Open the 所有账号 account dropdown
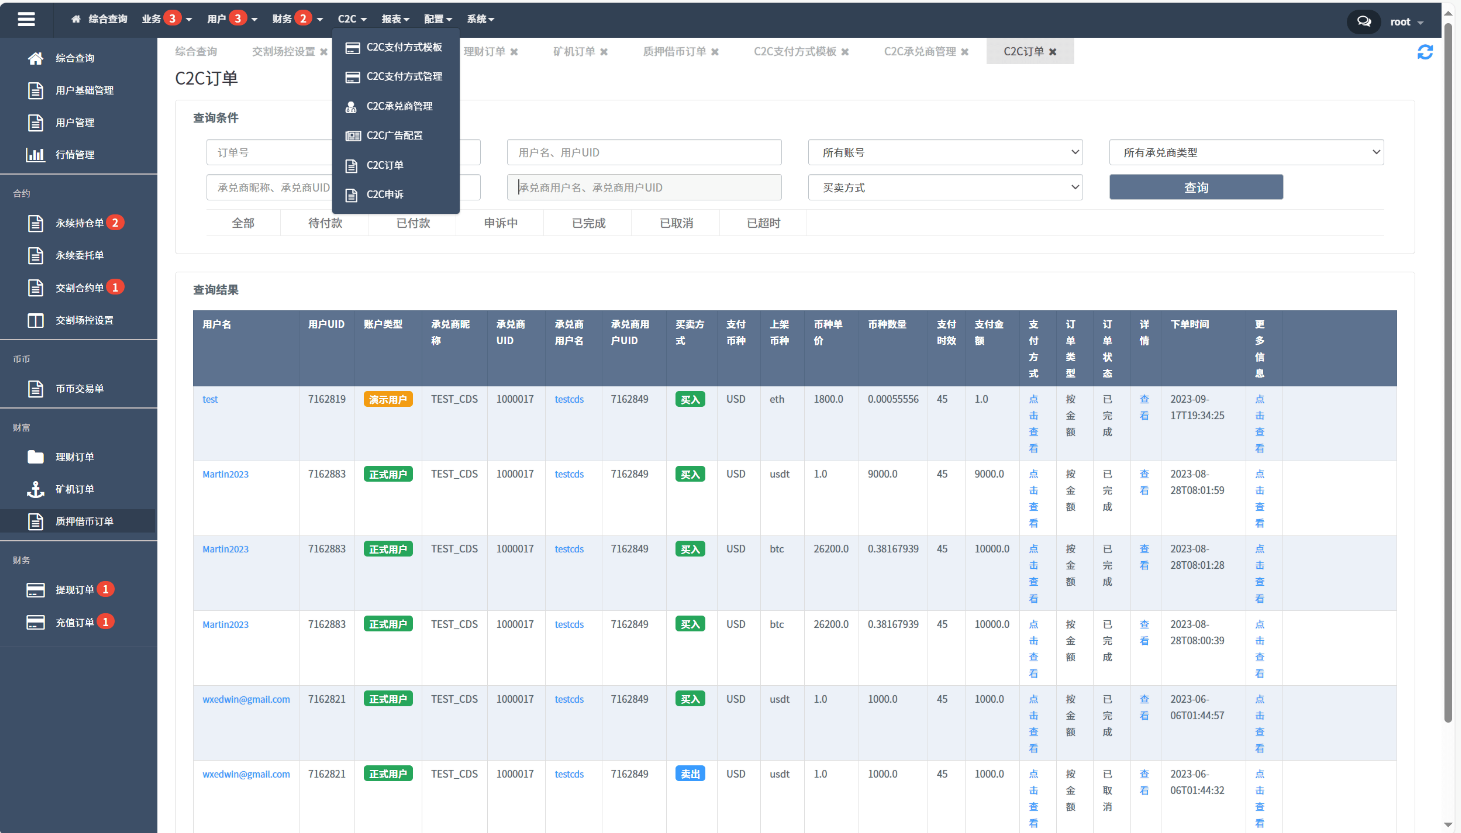This screenshot has width=1461, height=833. tap(945, 152)
